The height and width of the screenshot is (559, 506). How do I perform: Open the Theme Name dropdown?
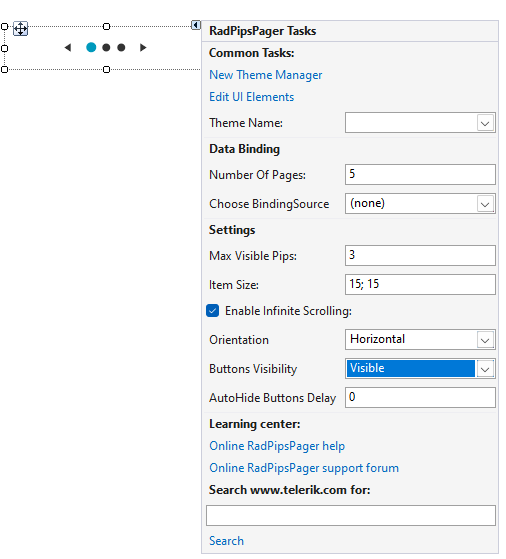tap(485, 123)
